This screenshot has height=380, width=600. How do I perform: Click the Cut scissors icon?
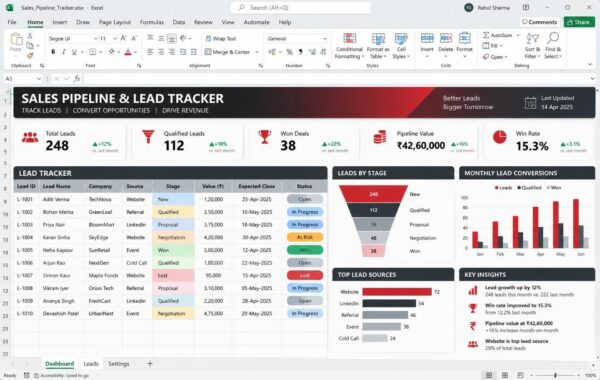pyautogui.click(x=30, y=36)
